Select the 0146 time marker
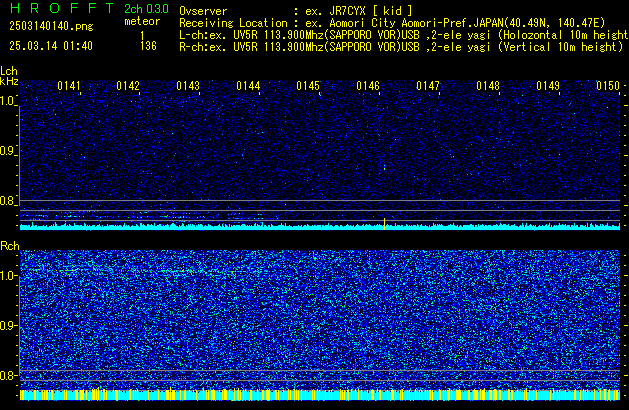629x410 pixels. pyautogui.click(x=368, y=86)
